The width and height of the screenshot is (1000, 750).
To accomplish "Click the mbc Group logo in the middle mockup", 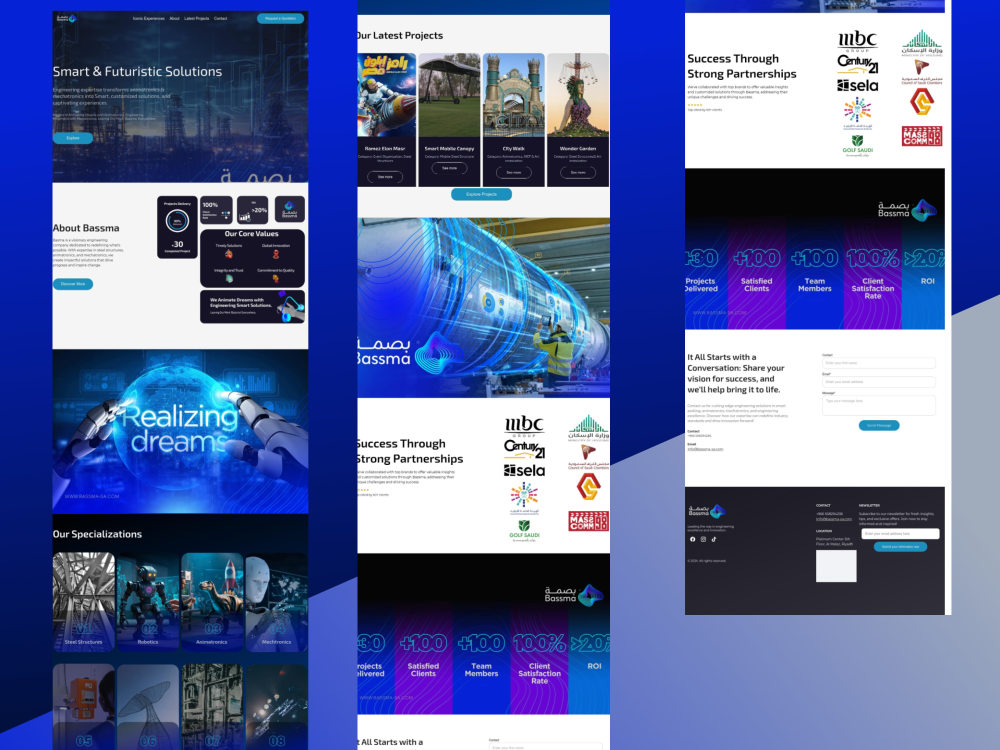I will point(524,425).
